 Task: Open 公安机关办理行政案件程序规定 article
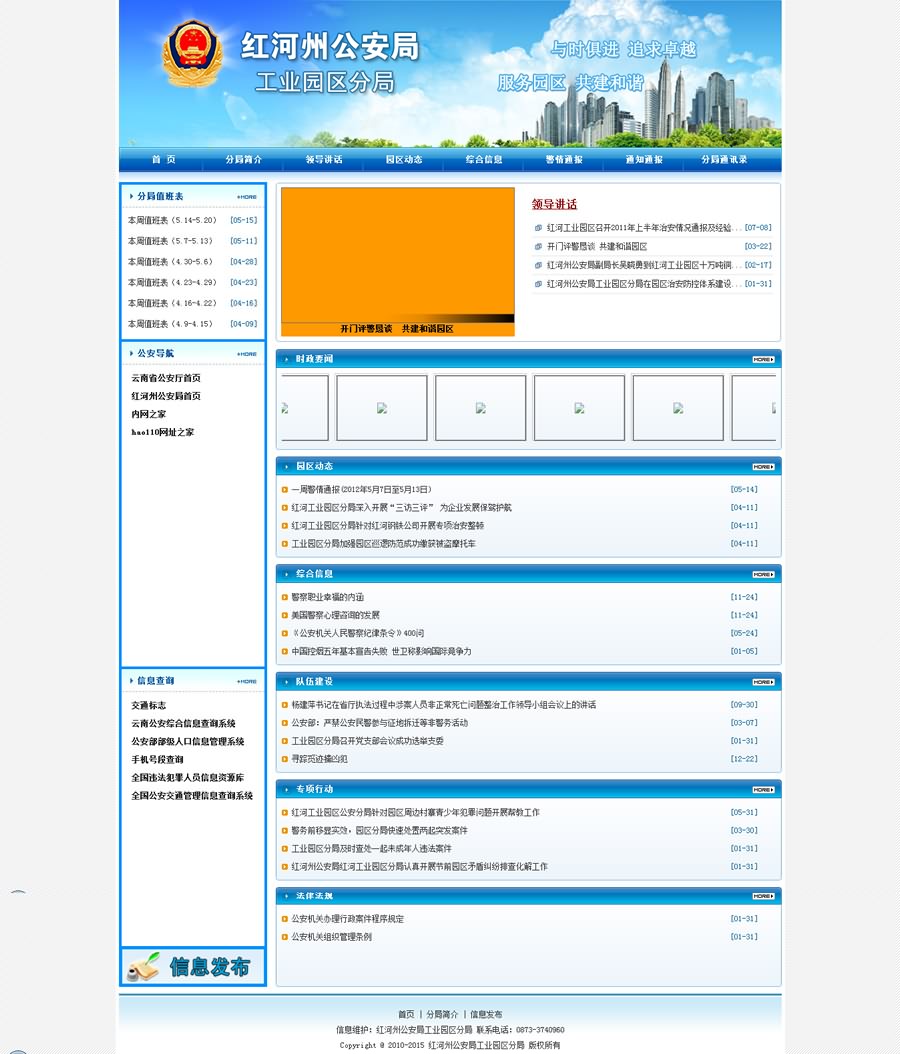(347, 919)
